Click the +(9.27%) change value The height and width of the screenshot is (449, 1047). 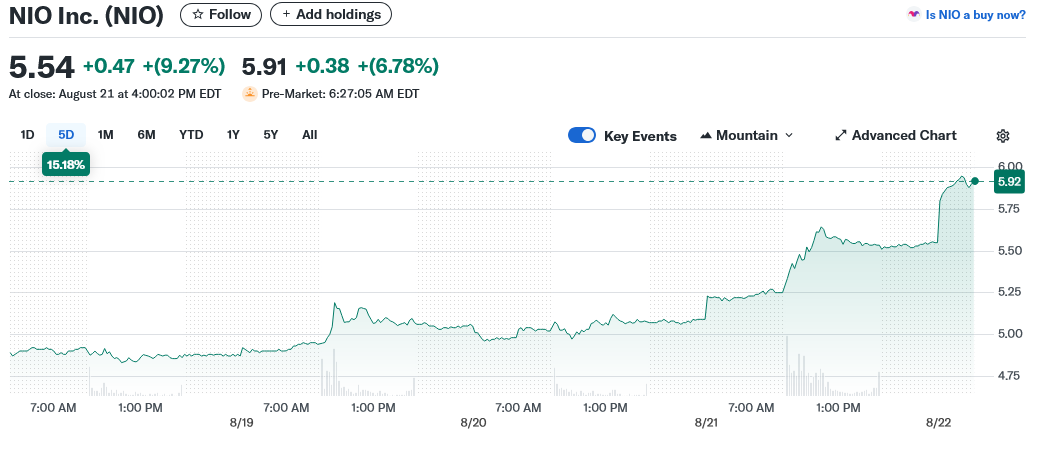182,66
